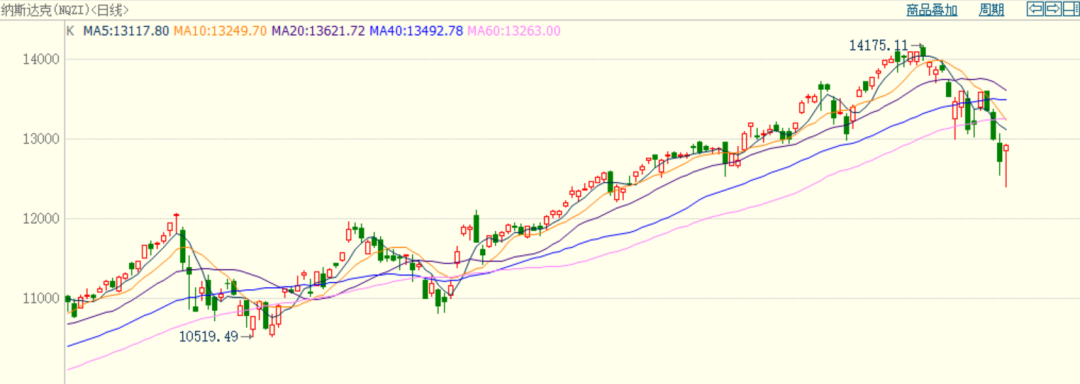1080x384 pixels.
Task: Click the last red candlestick on chart
Action: pyautogui.click(x=1006, y=165)
